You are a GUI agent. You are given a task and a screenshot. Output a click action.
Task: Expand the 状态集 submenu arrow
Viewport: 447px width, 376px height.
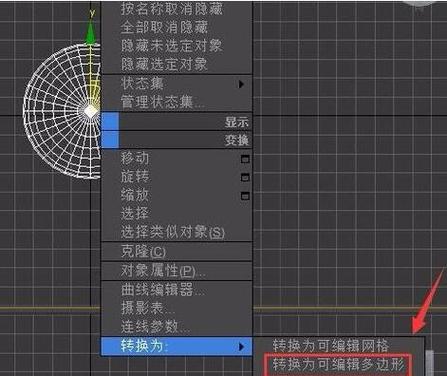pos(241,84)
